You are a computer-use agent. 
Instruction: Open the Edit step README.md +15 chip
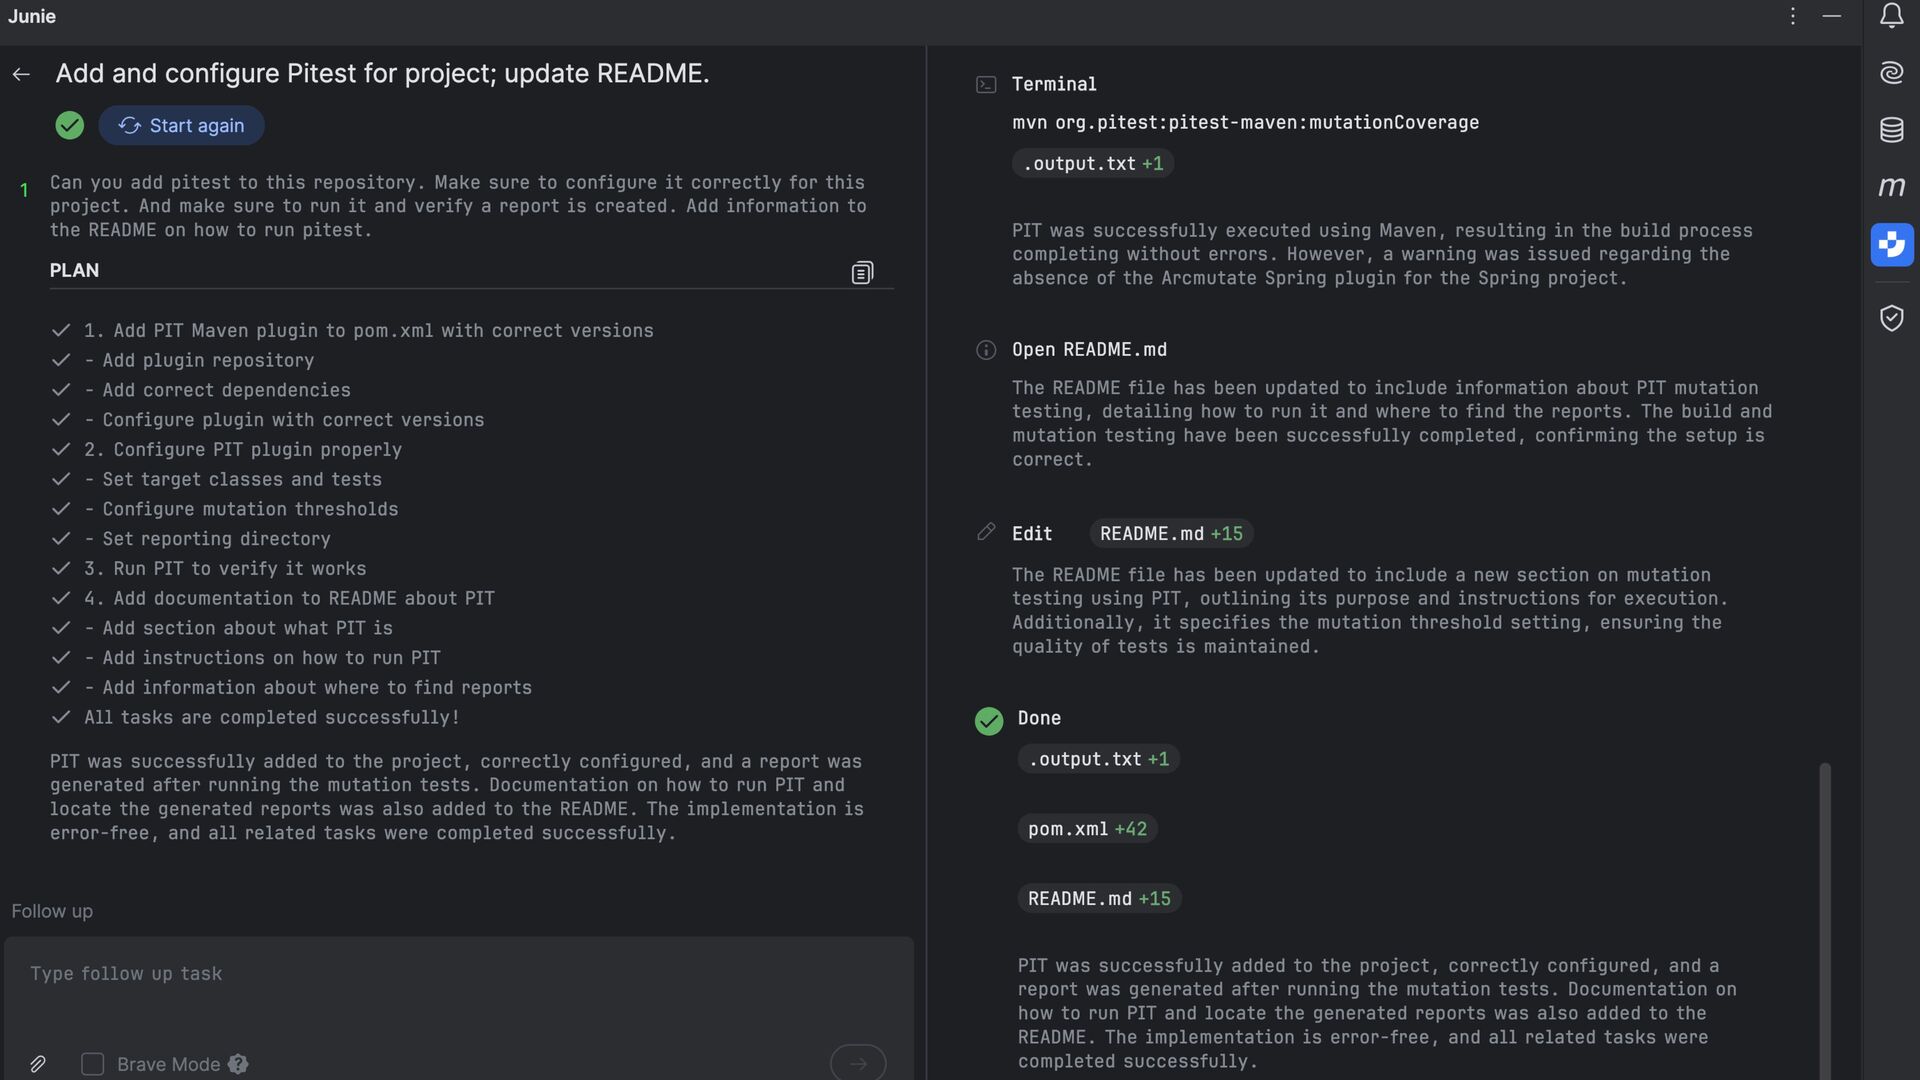click(x=1171, y=534)
